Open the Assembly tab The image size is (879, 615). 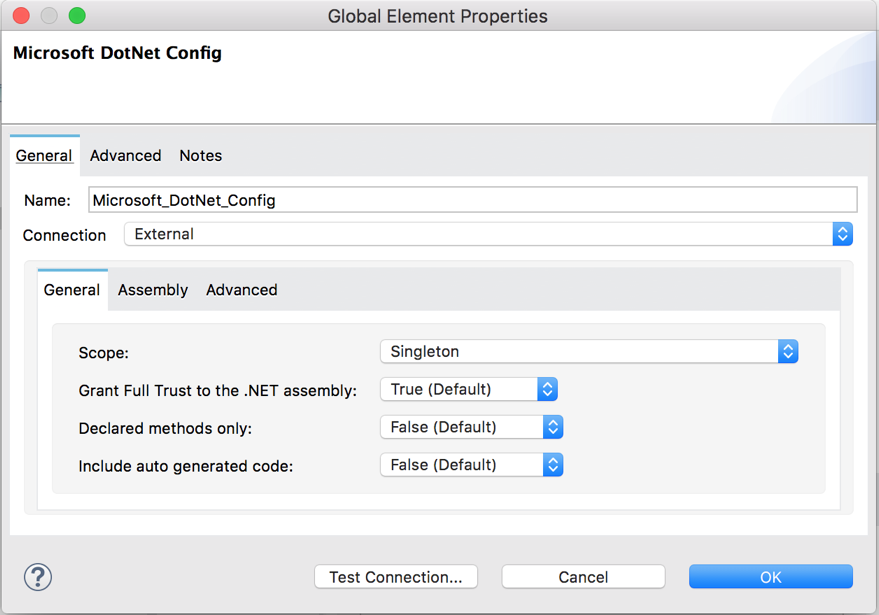tap(152, 289)
